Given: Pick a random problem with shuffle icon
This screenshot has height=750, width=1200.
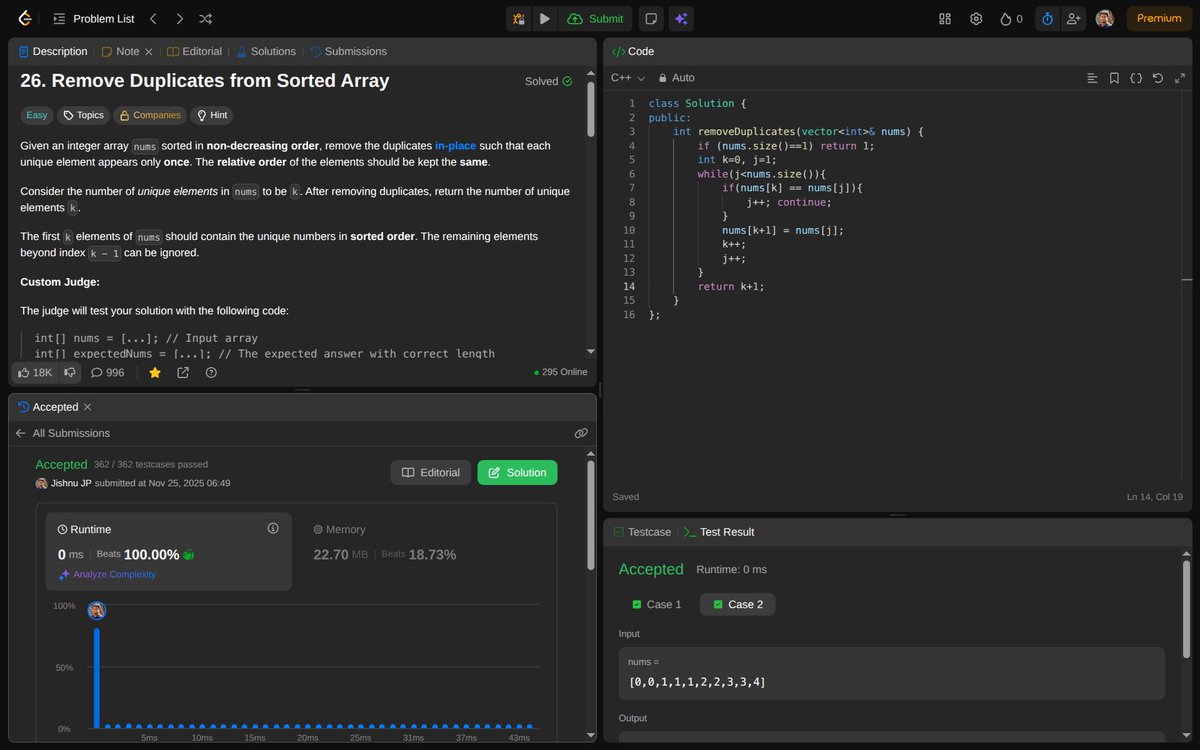Looking at the screenshot, I should pyautogui.click(x=205, y=18).
